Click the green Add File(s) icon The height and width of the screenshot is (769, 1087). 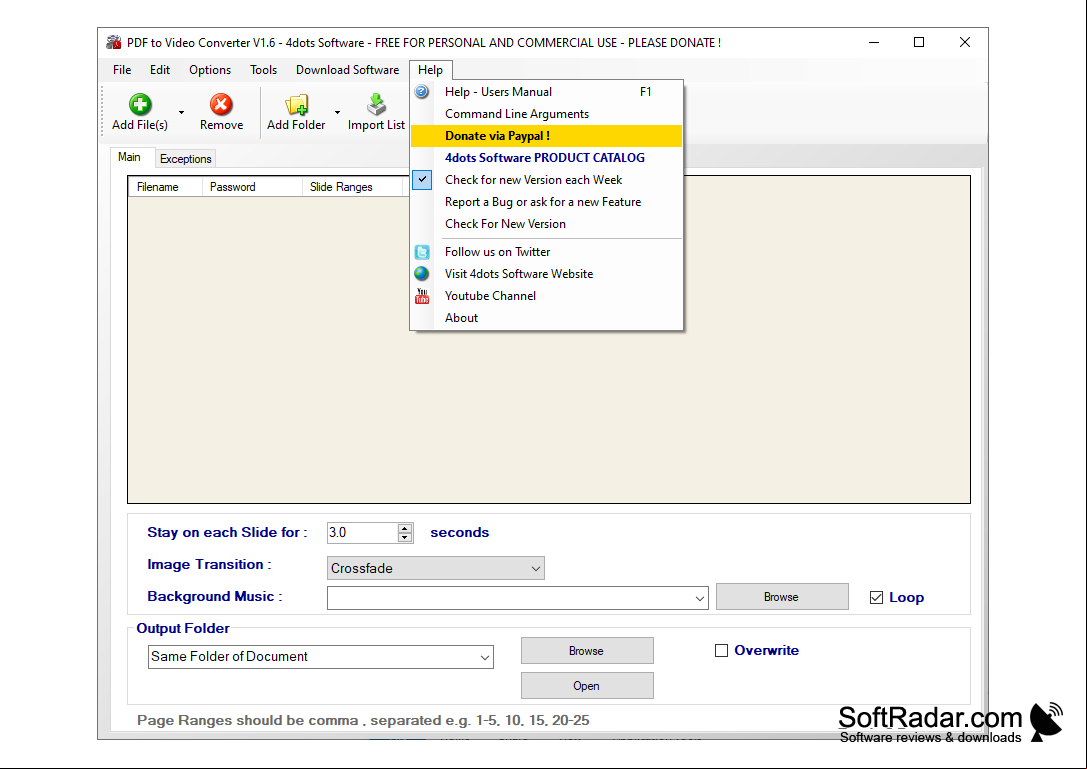coord(140,104)
